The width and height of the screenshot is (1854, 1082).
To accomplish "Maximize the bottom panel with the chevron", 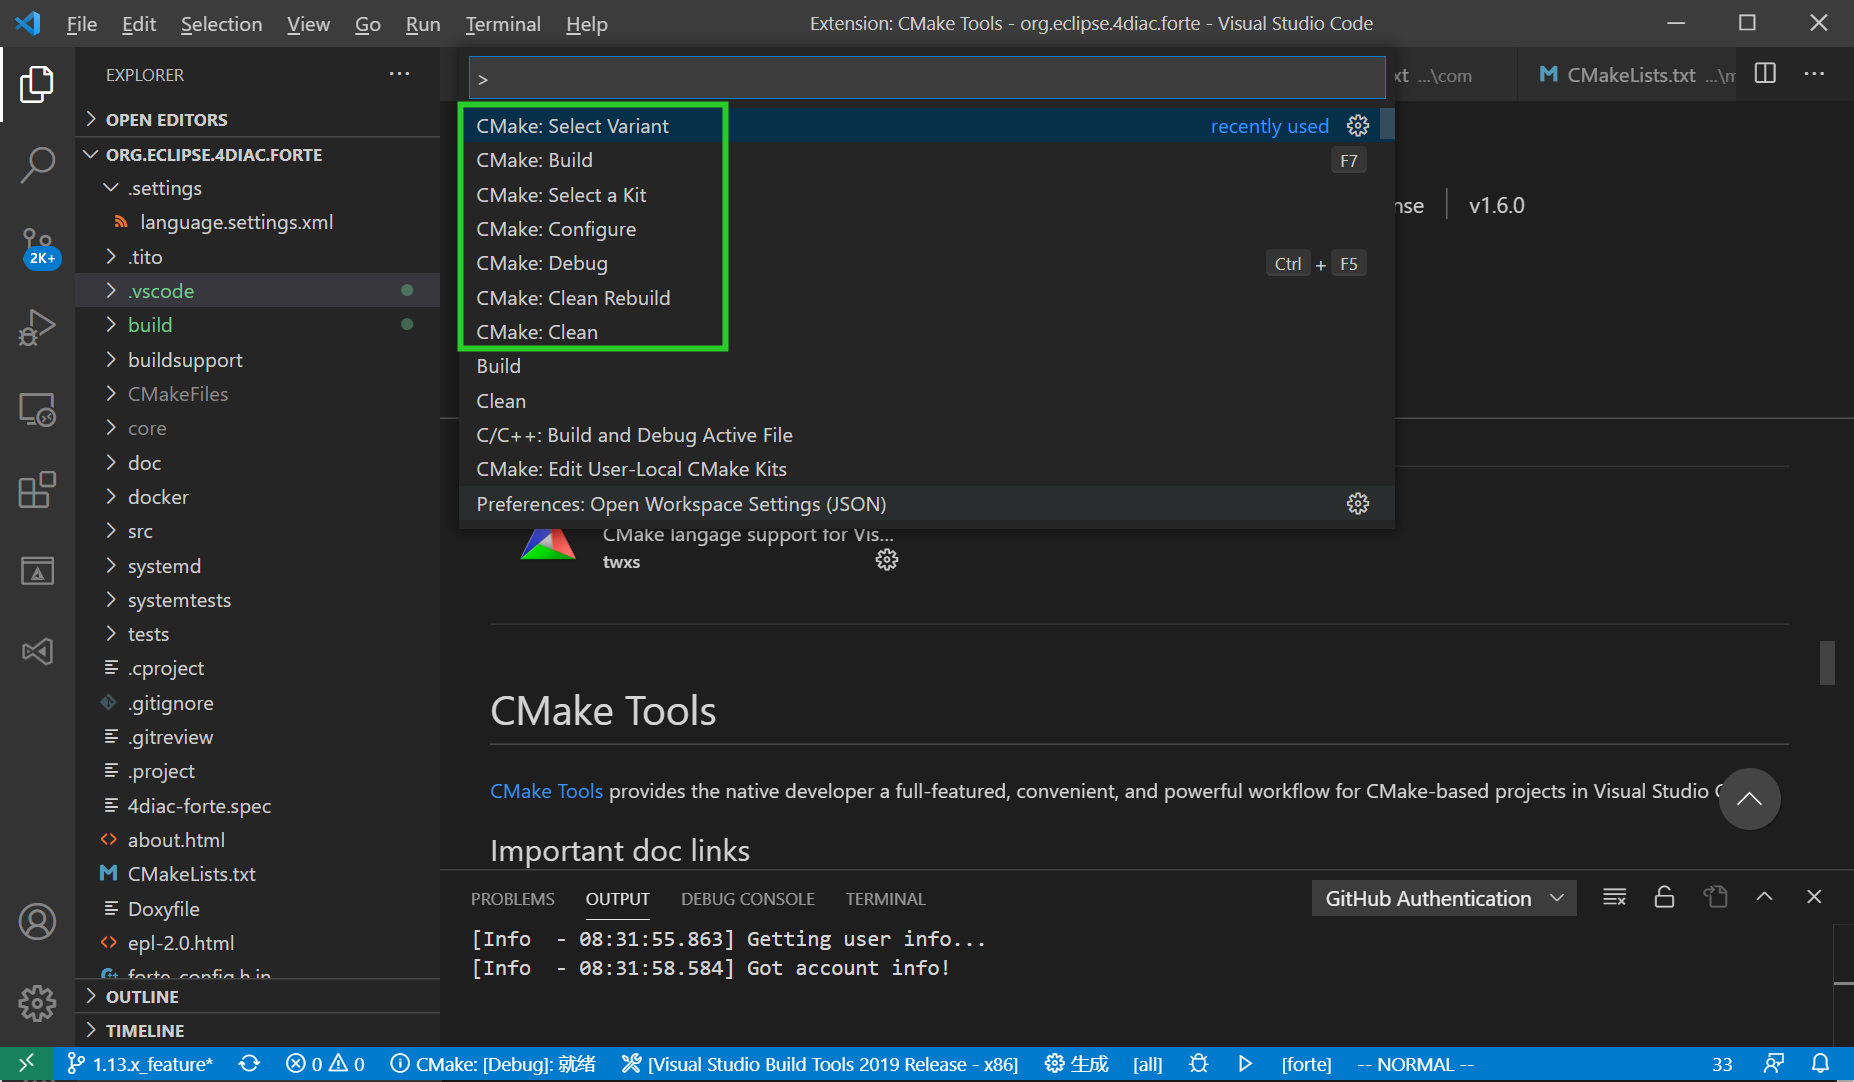I will 1765,896.
